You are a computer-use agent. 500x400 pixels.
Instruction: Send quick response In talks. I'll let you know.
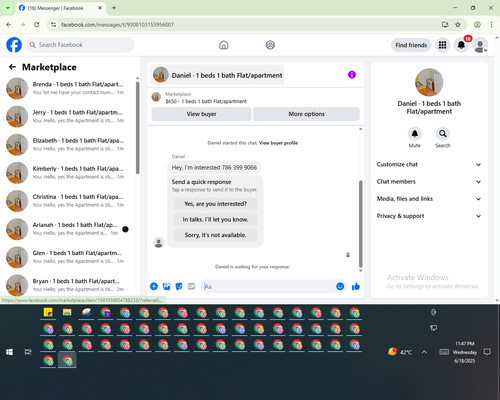[x=215, y=219]
